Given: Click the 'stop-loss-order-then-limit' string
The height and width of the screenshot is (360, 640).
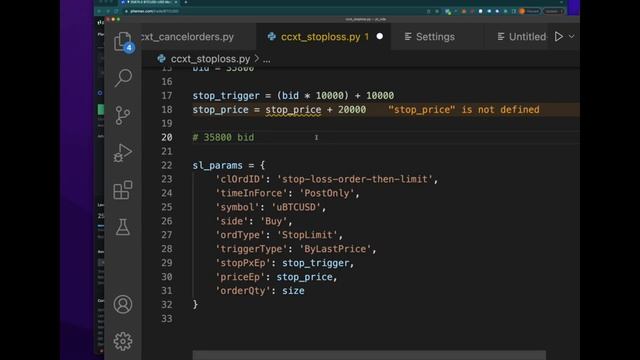Looking at the screenshot, I should click(x=355, y=179).
